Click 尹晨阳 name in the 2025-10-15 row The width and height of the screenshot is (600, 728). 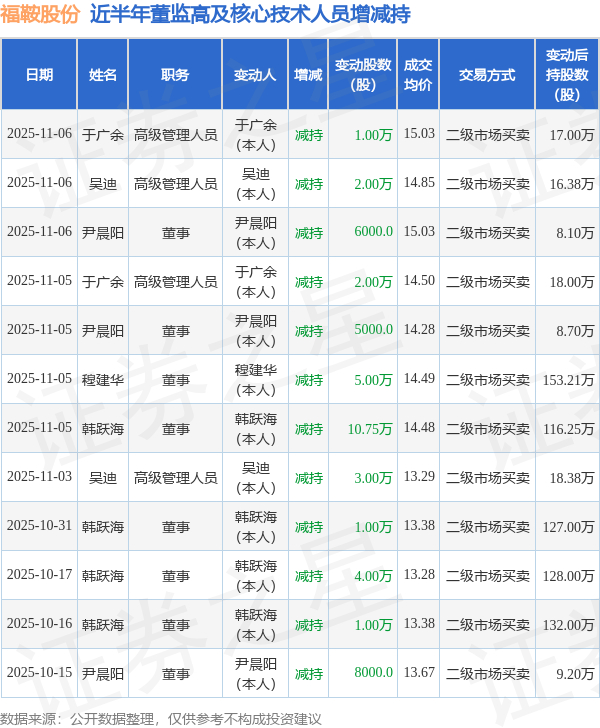pyautogui.click(x=103, y=674)
